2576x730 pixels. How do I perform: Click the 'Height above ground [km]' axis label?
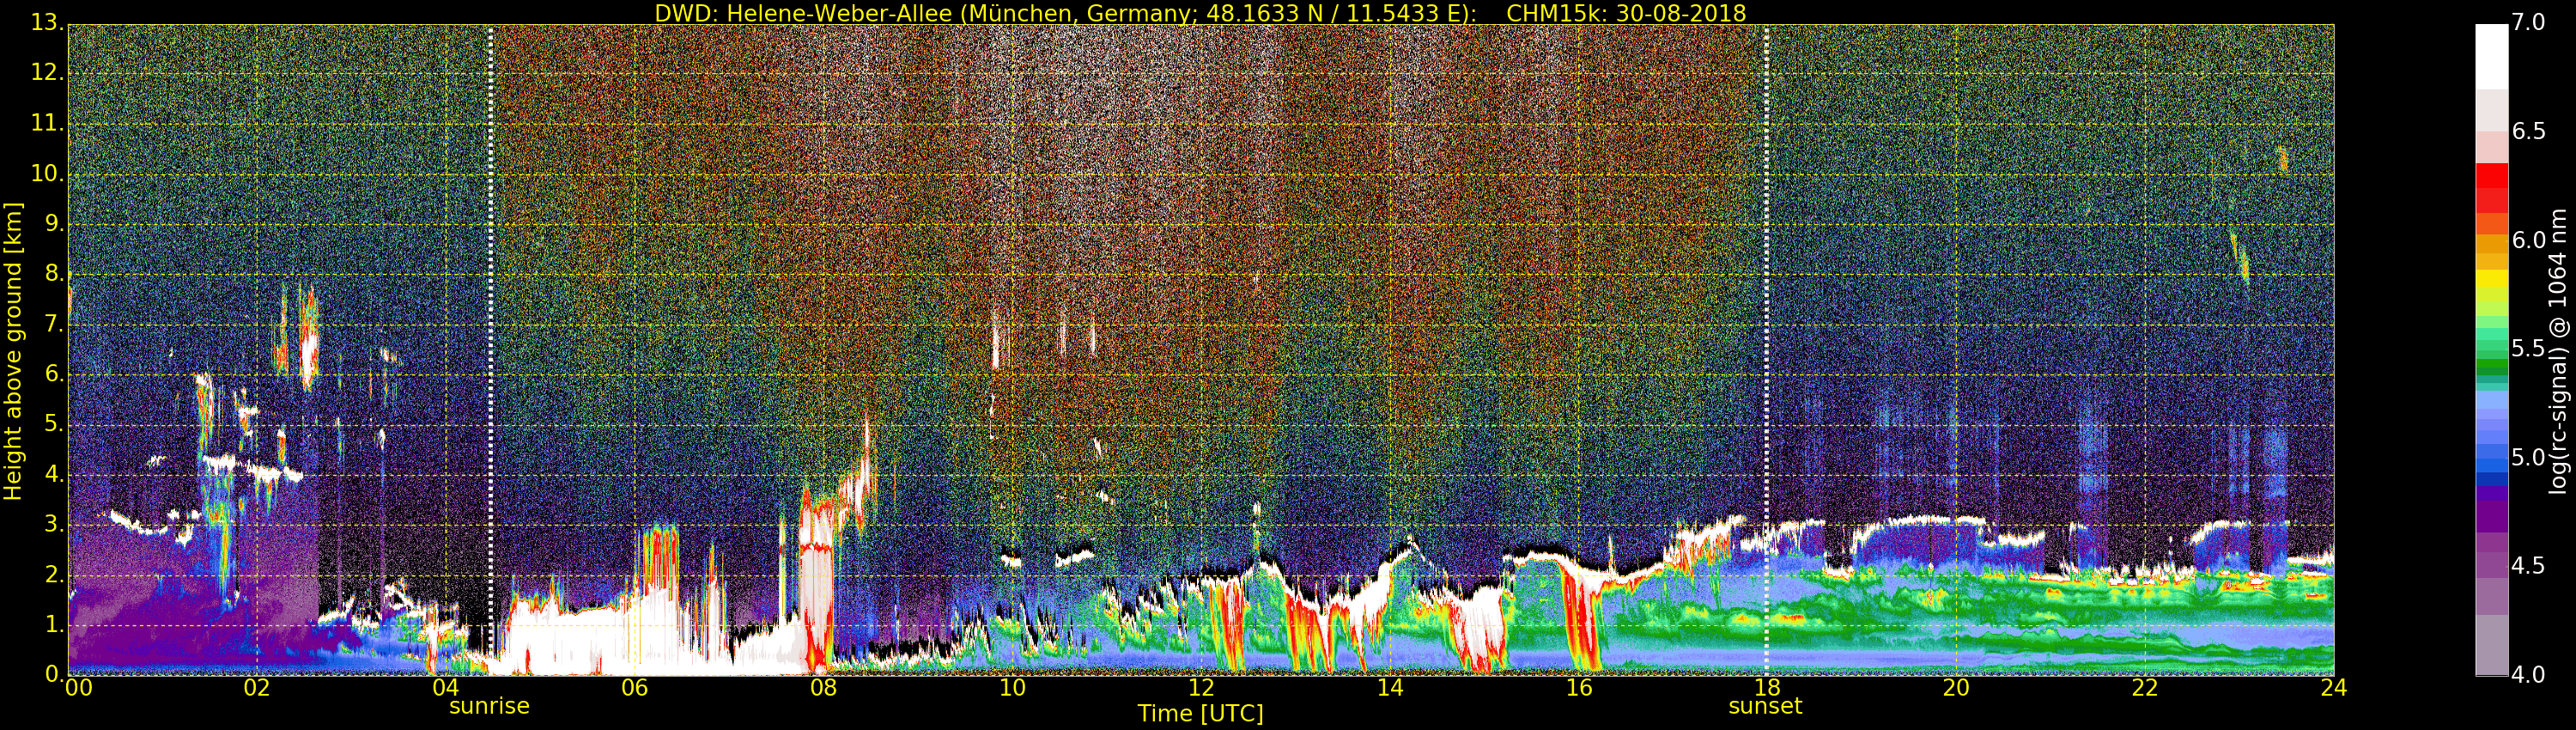pos(13,351)
